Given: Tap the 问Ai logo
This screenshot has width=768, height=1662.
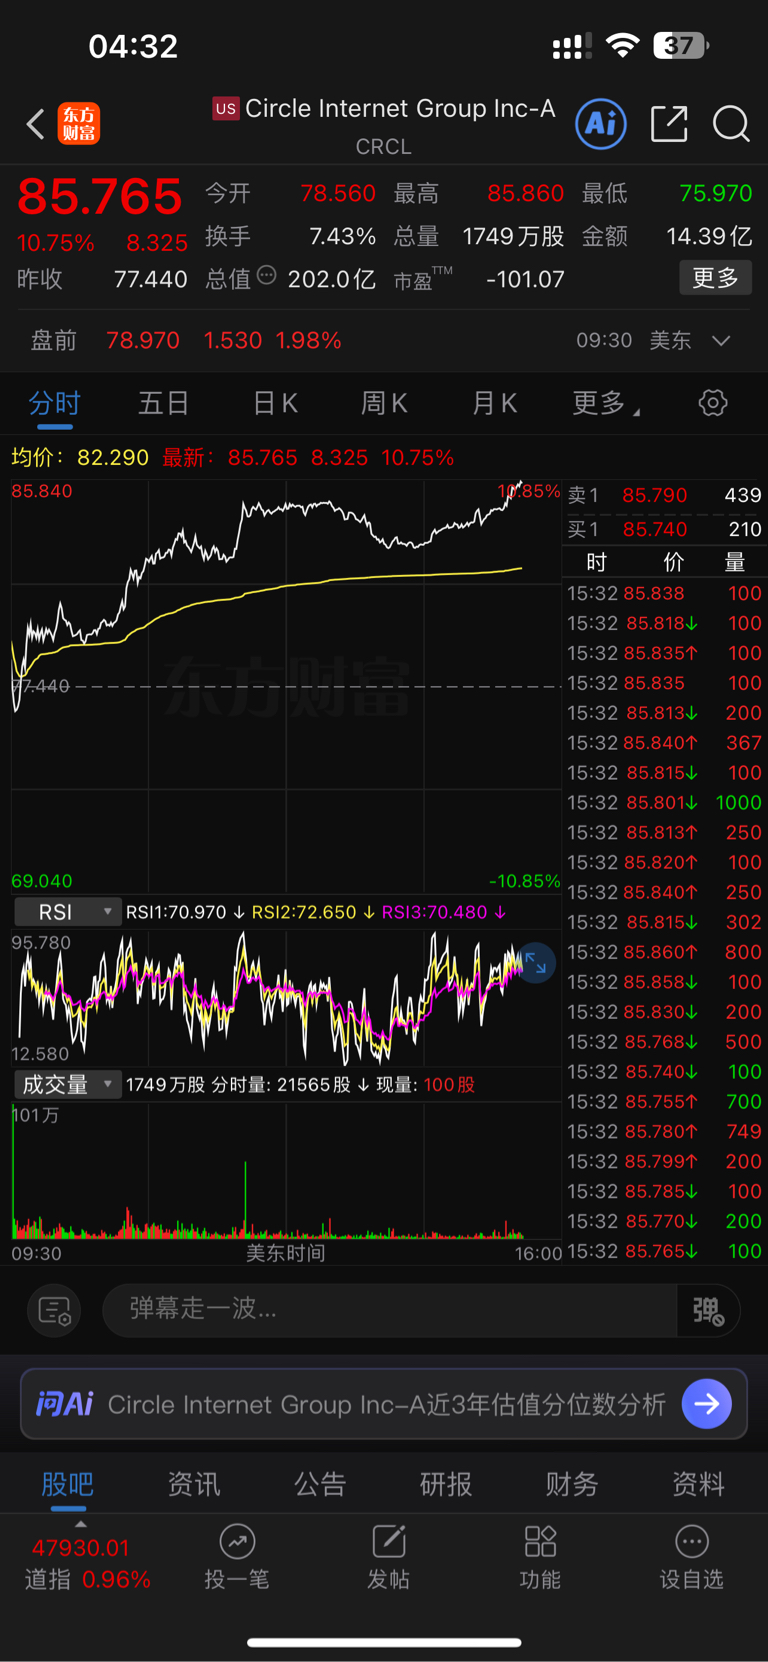Looking at the screenshot, I should tap(65, 1404).
